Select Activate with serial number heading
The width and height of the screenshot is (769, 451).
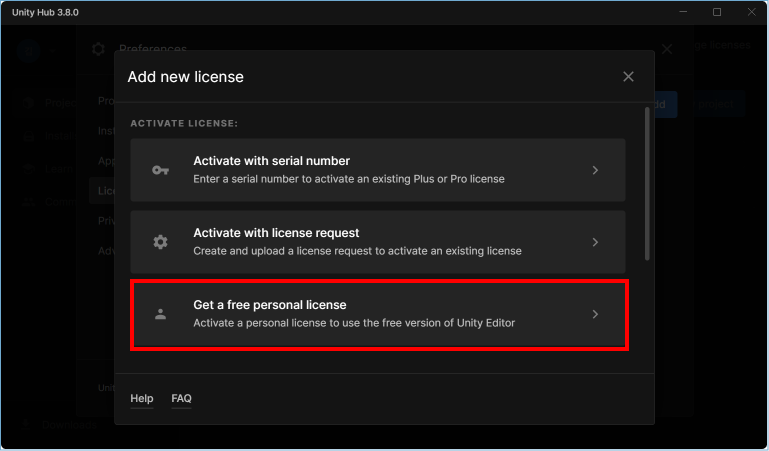[271, 161]
